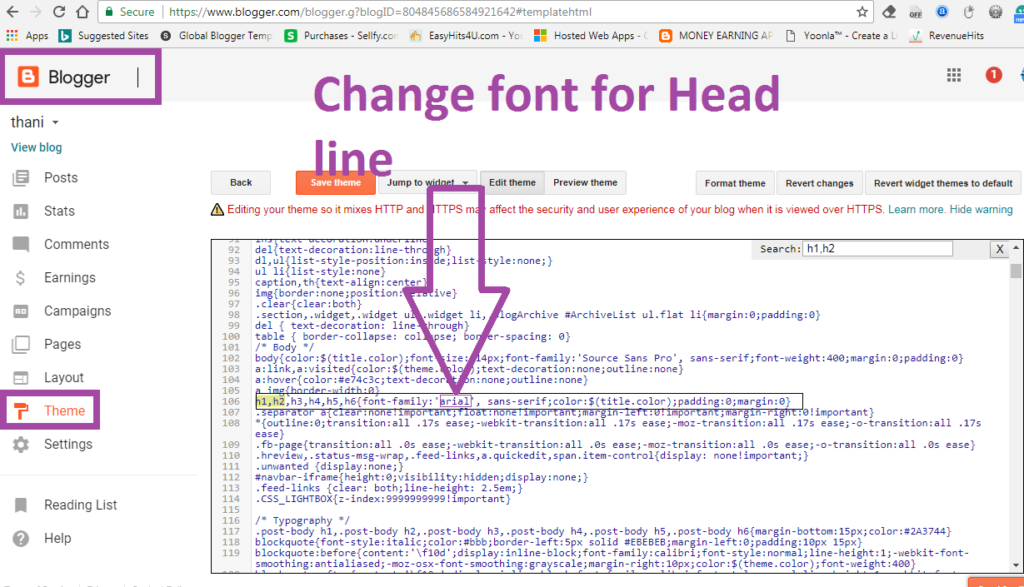The width and height of the screenshot is (1024, 587).
Task: Open Reading List bookmark icon
Action: (x=21, y=505)
